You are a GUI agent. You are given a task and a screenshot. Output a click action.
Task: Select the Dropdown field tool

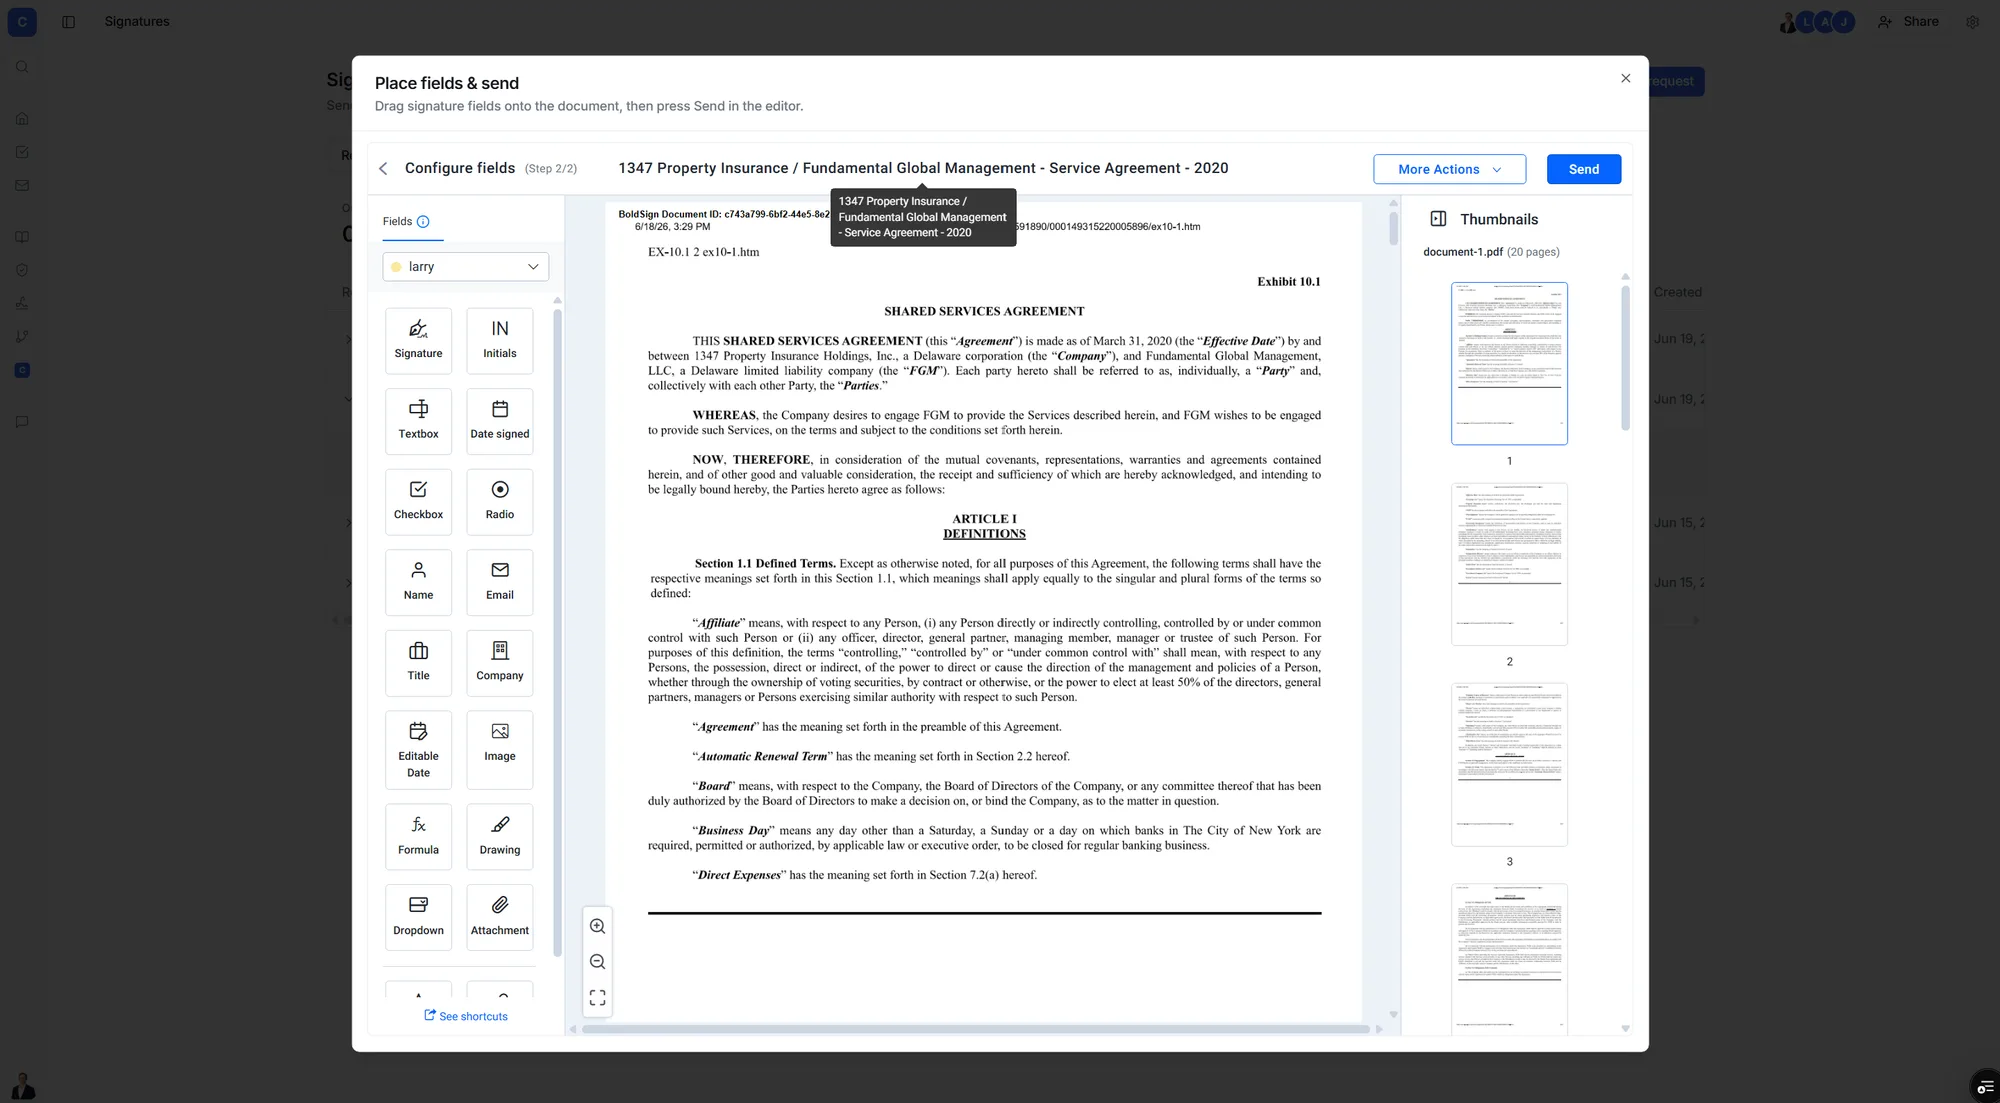click(418, 917)
